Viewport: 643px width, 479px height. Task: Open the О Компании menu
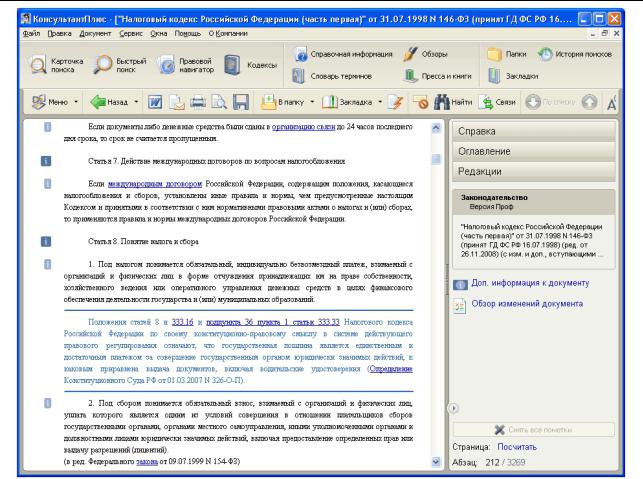228,34
